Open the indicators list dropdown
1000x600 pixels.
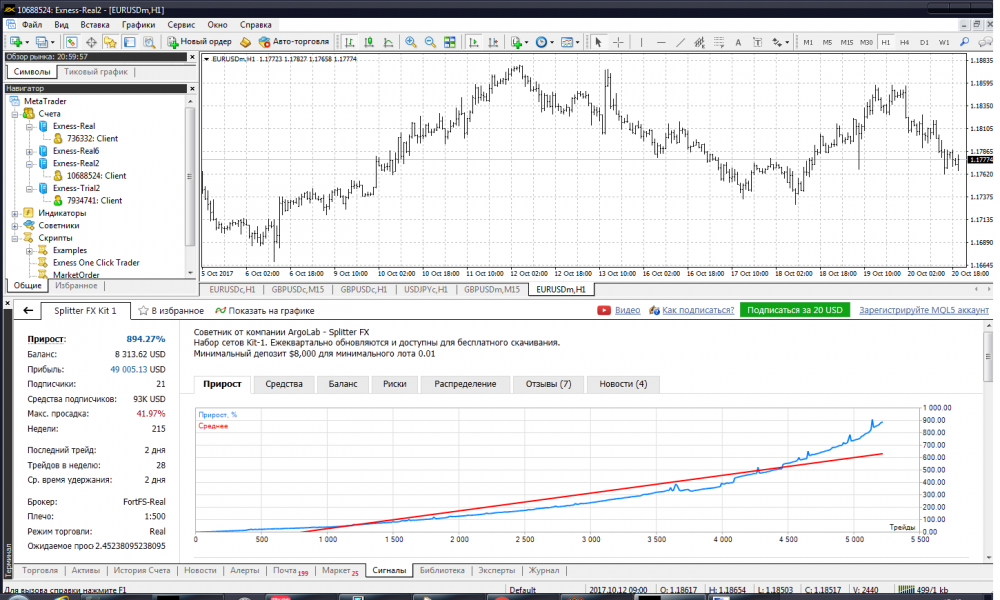coord(526,43)
